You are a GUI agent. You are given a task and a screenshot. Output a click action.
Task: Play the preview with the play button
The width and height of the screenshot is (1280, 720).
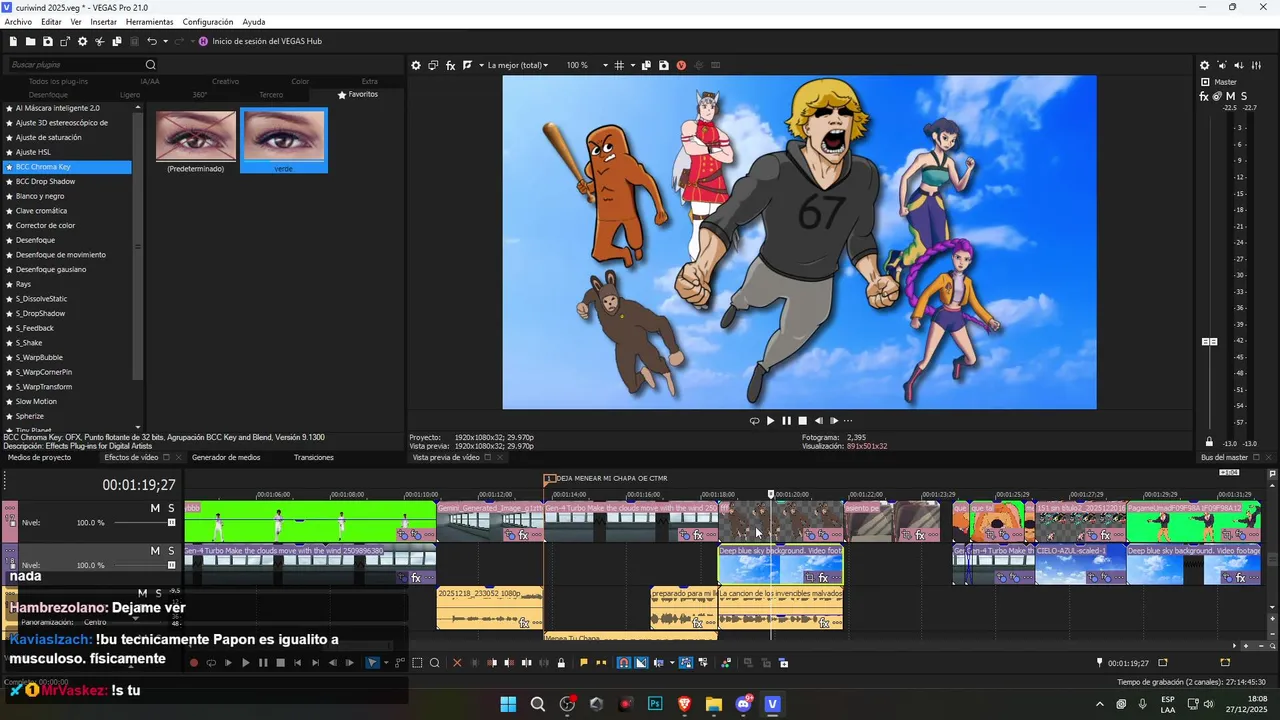pos(770,421)
